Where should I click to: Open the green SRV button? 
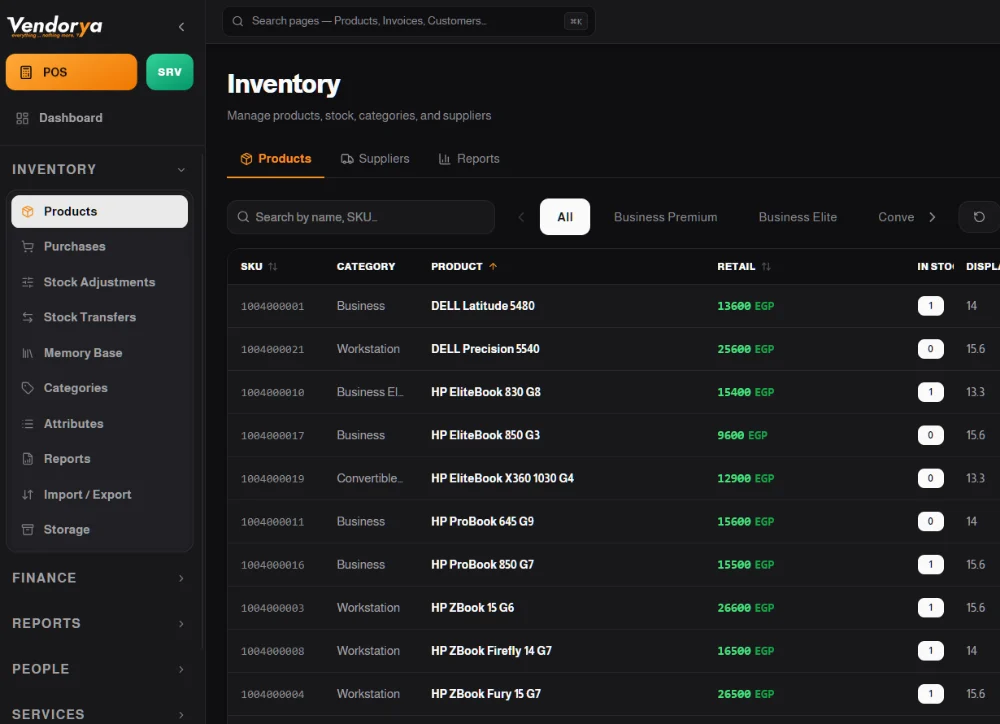pos(170,72)
